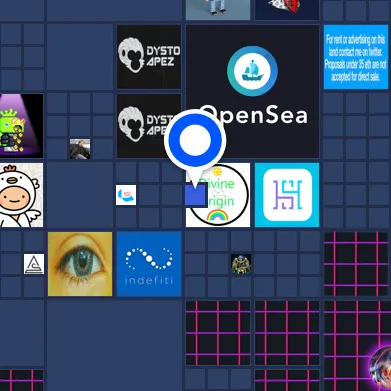The width and height of the screenshot is (391, 391).
Task: Click the small blue cap icon parcel
Action: [126, 195]
